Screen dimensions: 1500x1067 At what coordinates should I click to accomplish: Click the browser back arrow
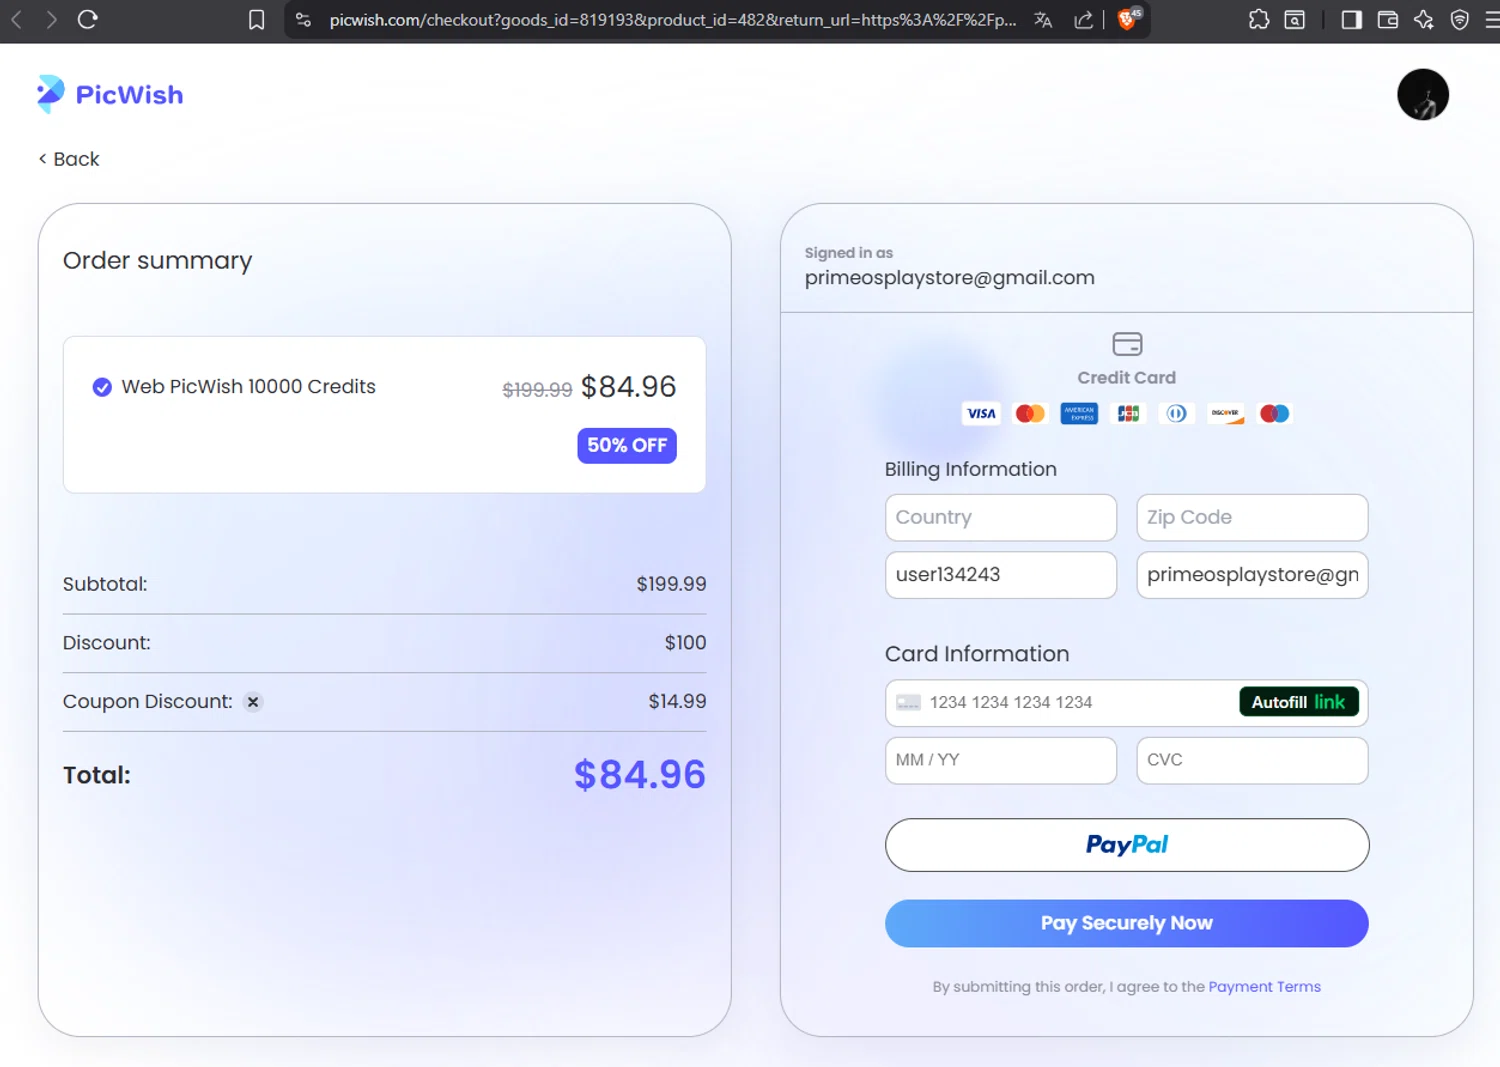click(16, 19)
